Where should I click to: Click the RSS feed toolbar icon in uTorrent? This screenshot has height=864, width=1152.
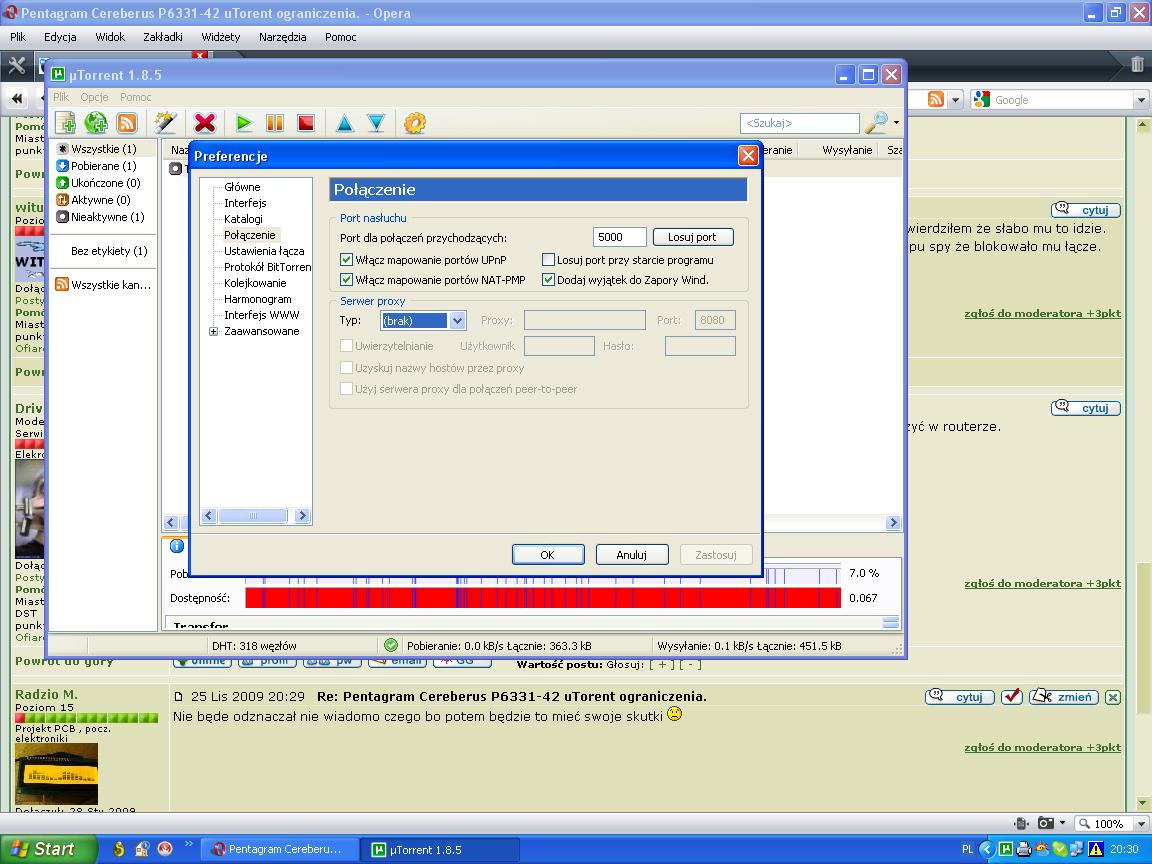(x=126, y=123)
